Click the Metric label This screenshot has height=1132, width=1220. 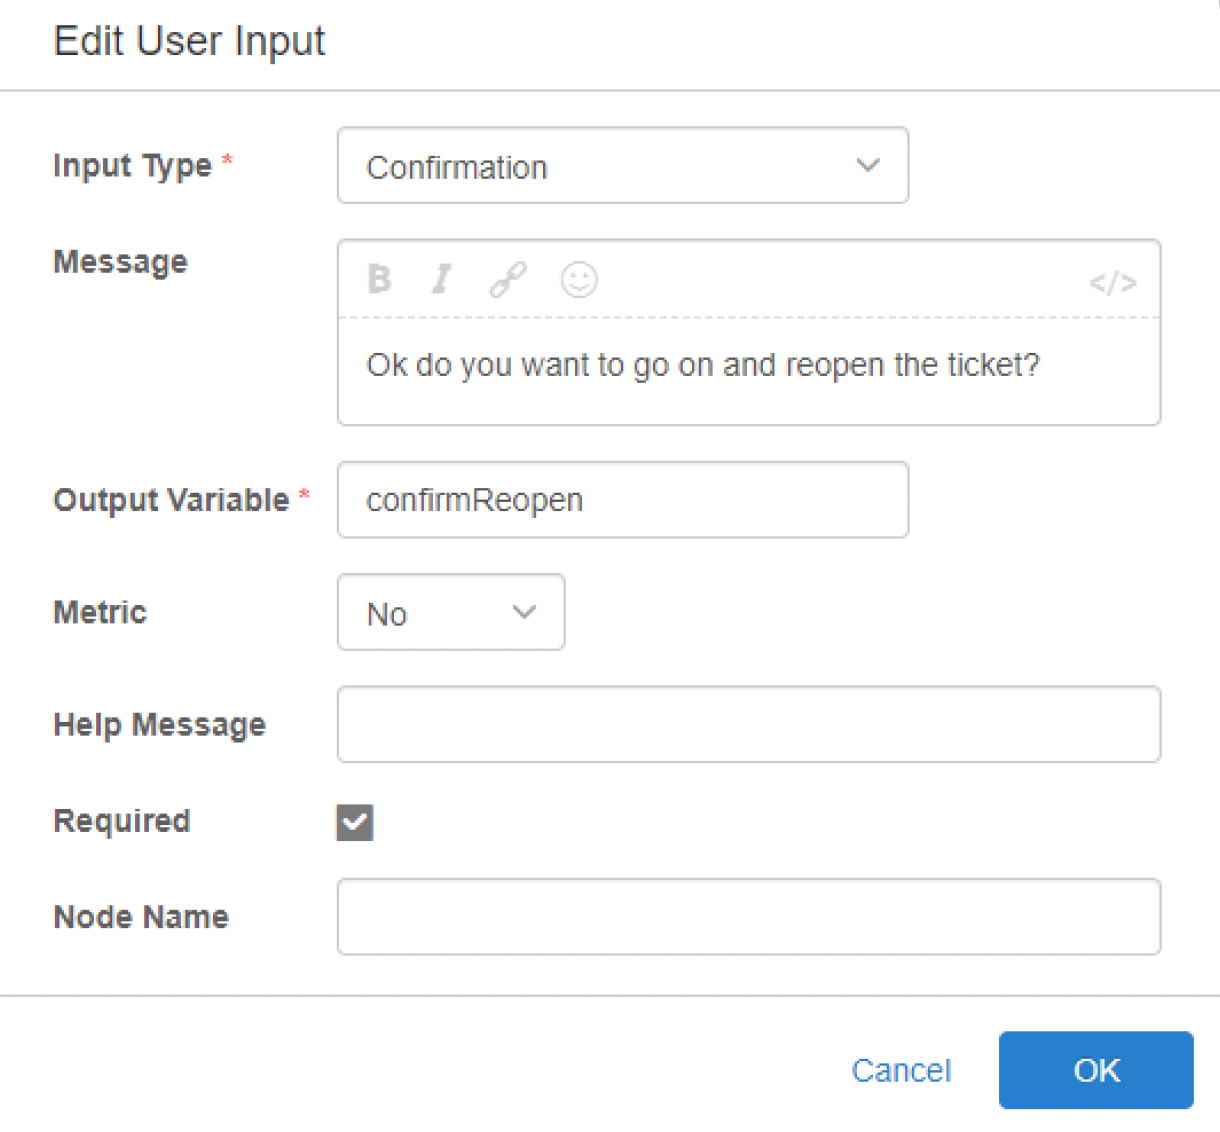[x=100, y=612]
